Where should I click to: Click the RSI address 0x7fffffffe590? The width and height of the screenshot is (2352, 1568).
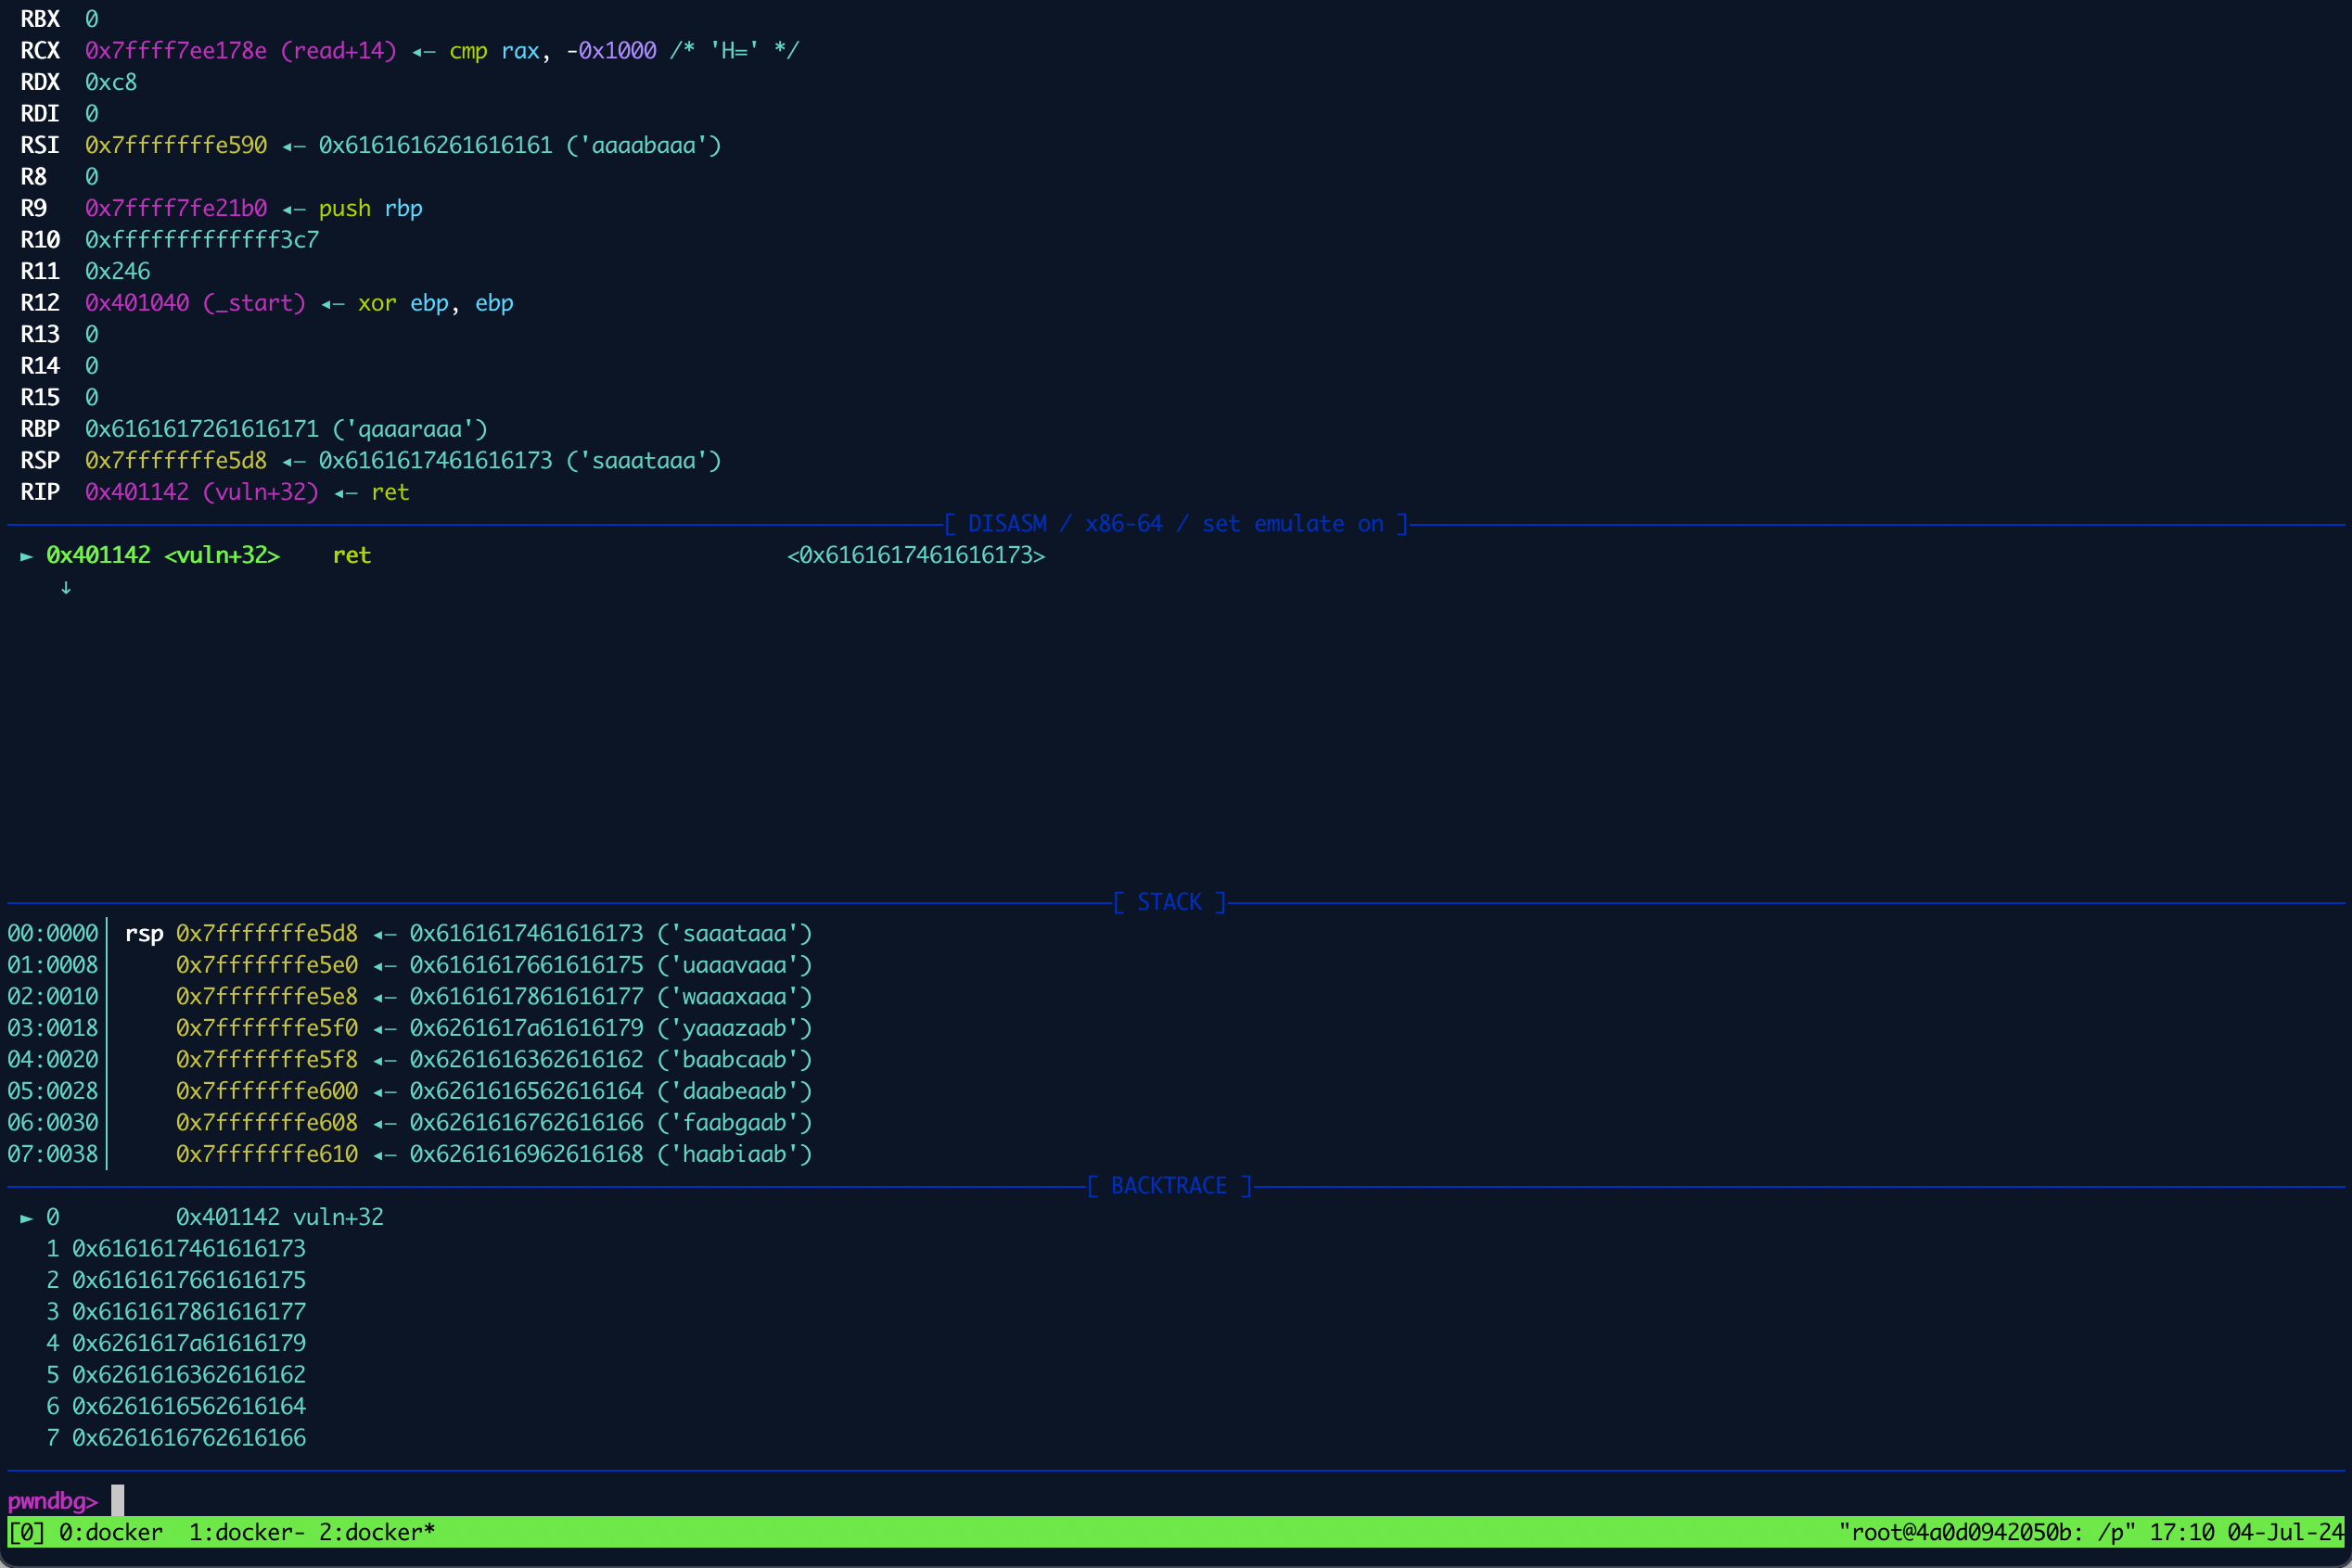click(x=176, y=145)
